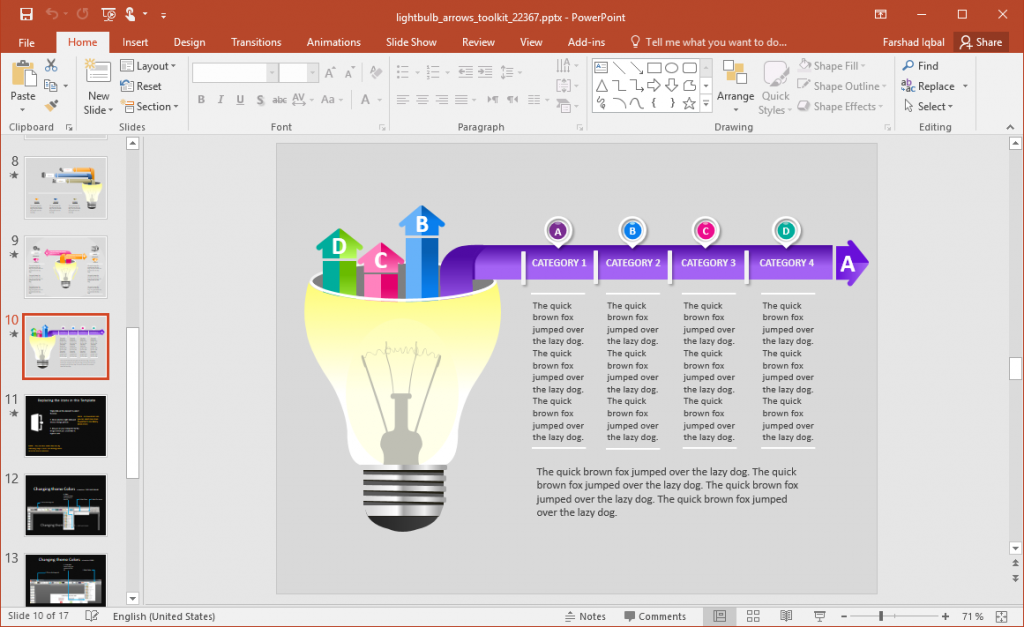Switch to the Insert ribbon tab
The height and width of the screenshot is (627, 1024).
pos(134,42)
